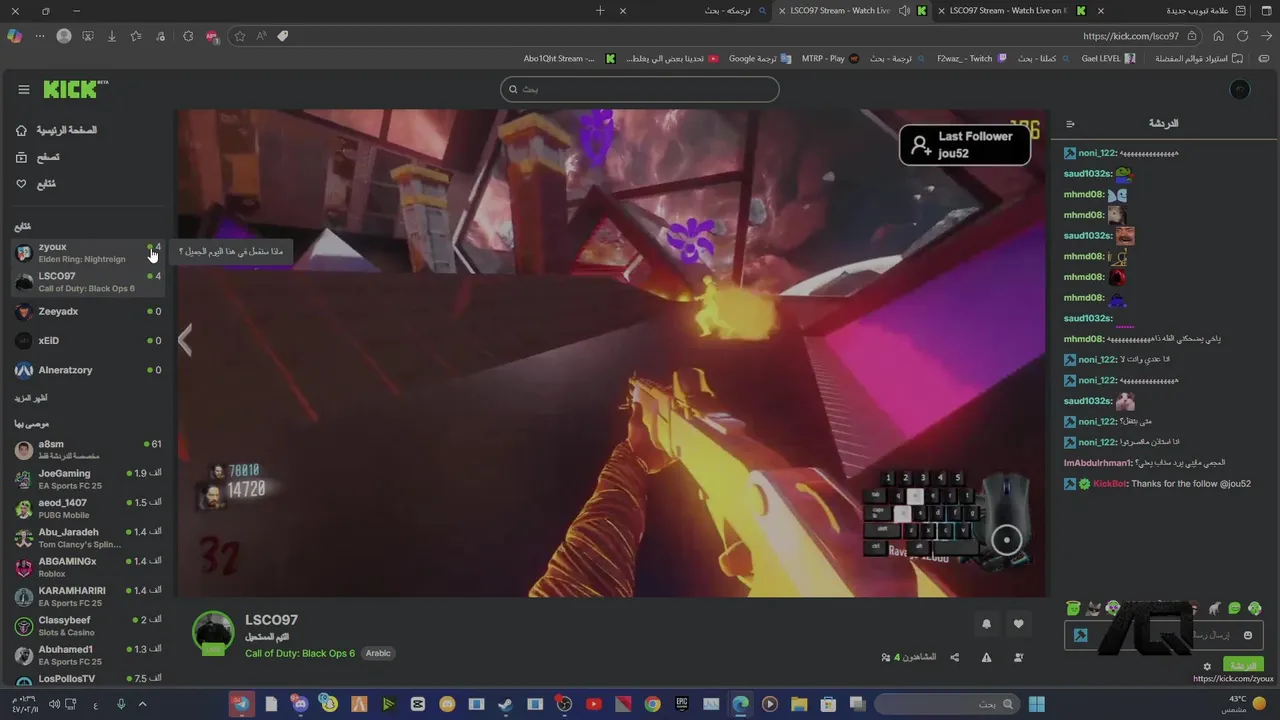Image resolution: width=1280 pixels, height=720 pixels.
Task: Open Gael LEVEL bookmark
Action: pos(1108,59)
